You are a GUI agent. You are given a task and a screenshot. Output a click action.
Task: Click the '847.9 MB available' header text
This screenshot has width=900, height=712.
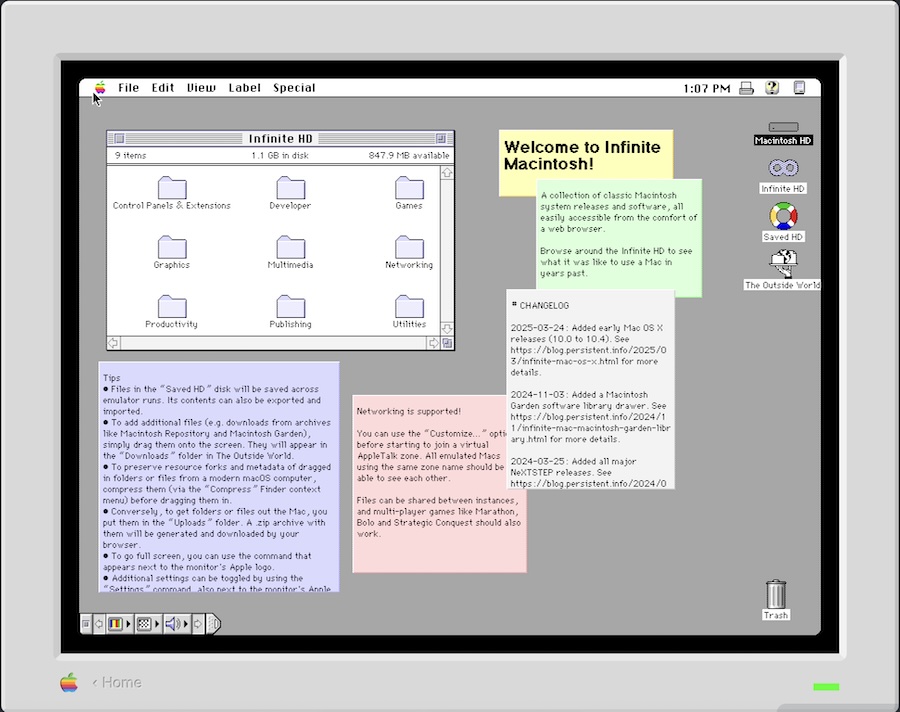click(x=409, y=156)
